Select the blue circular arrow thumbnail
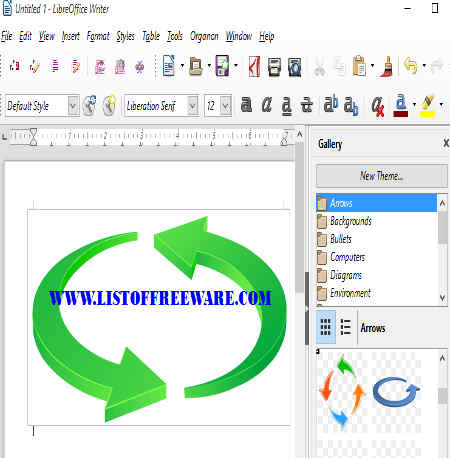Image resolution: width=450 pixels, height=458 pixels. [396, 392]
